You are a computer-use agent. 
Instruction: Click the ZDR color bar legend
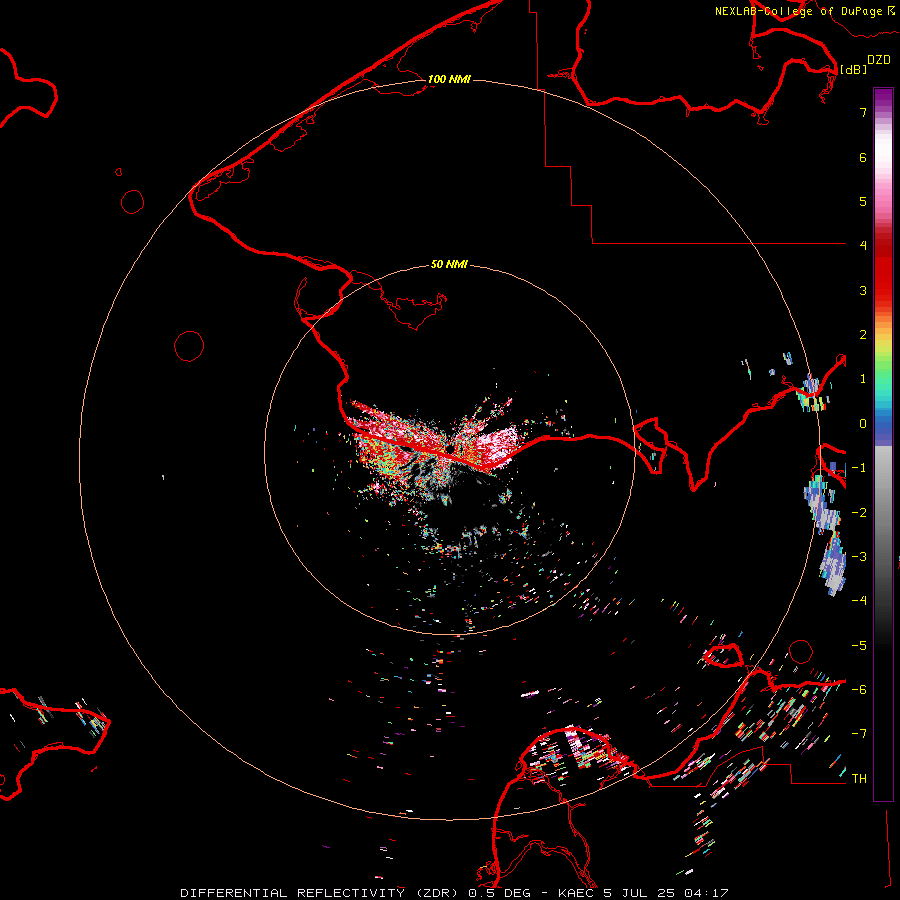[x=883, y=444]
